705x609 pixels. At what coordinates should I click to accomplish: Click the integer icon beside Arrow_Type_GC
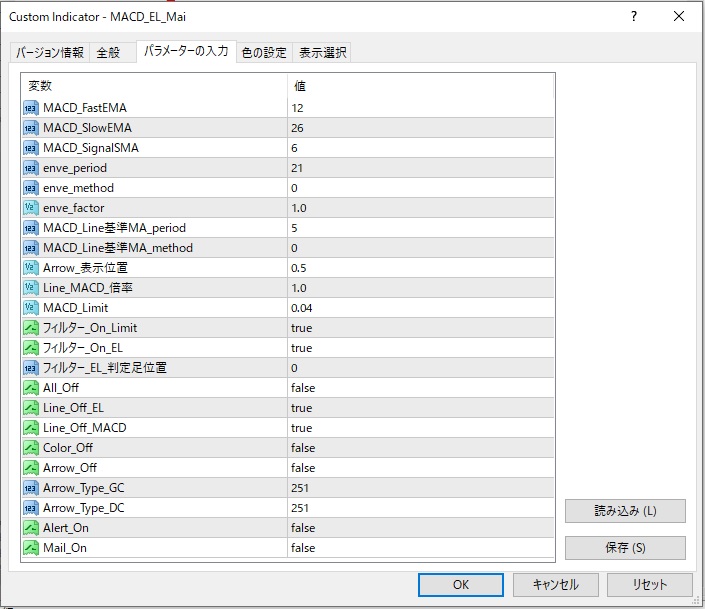pos(31,488)
